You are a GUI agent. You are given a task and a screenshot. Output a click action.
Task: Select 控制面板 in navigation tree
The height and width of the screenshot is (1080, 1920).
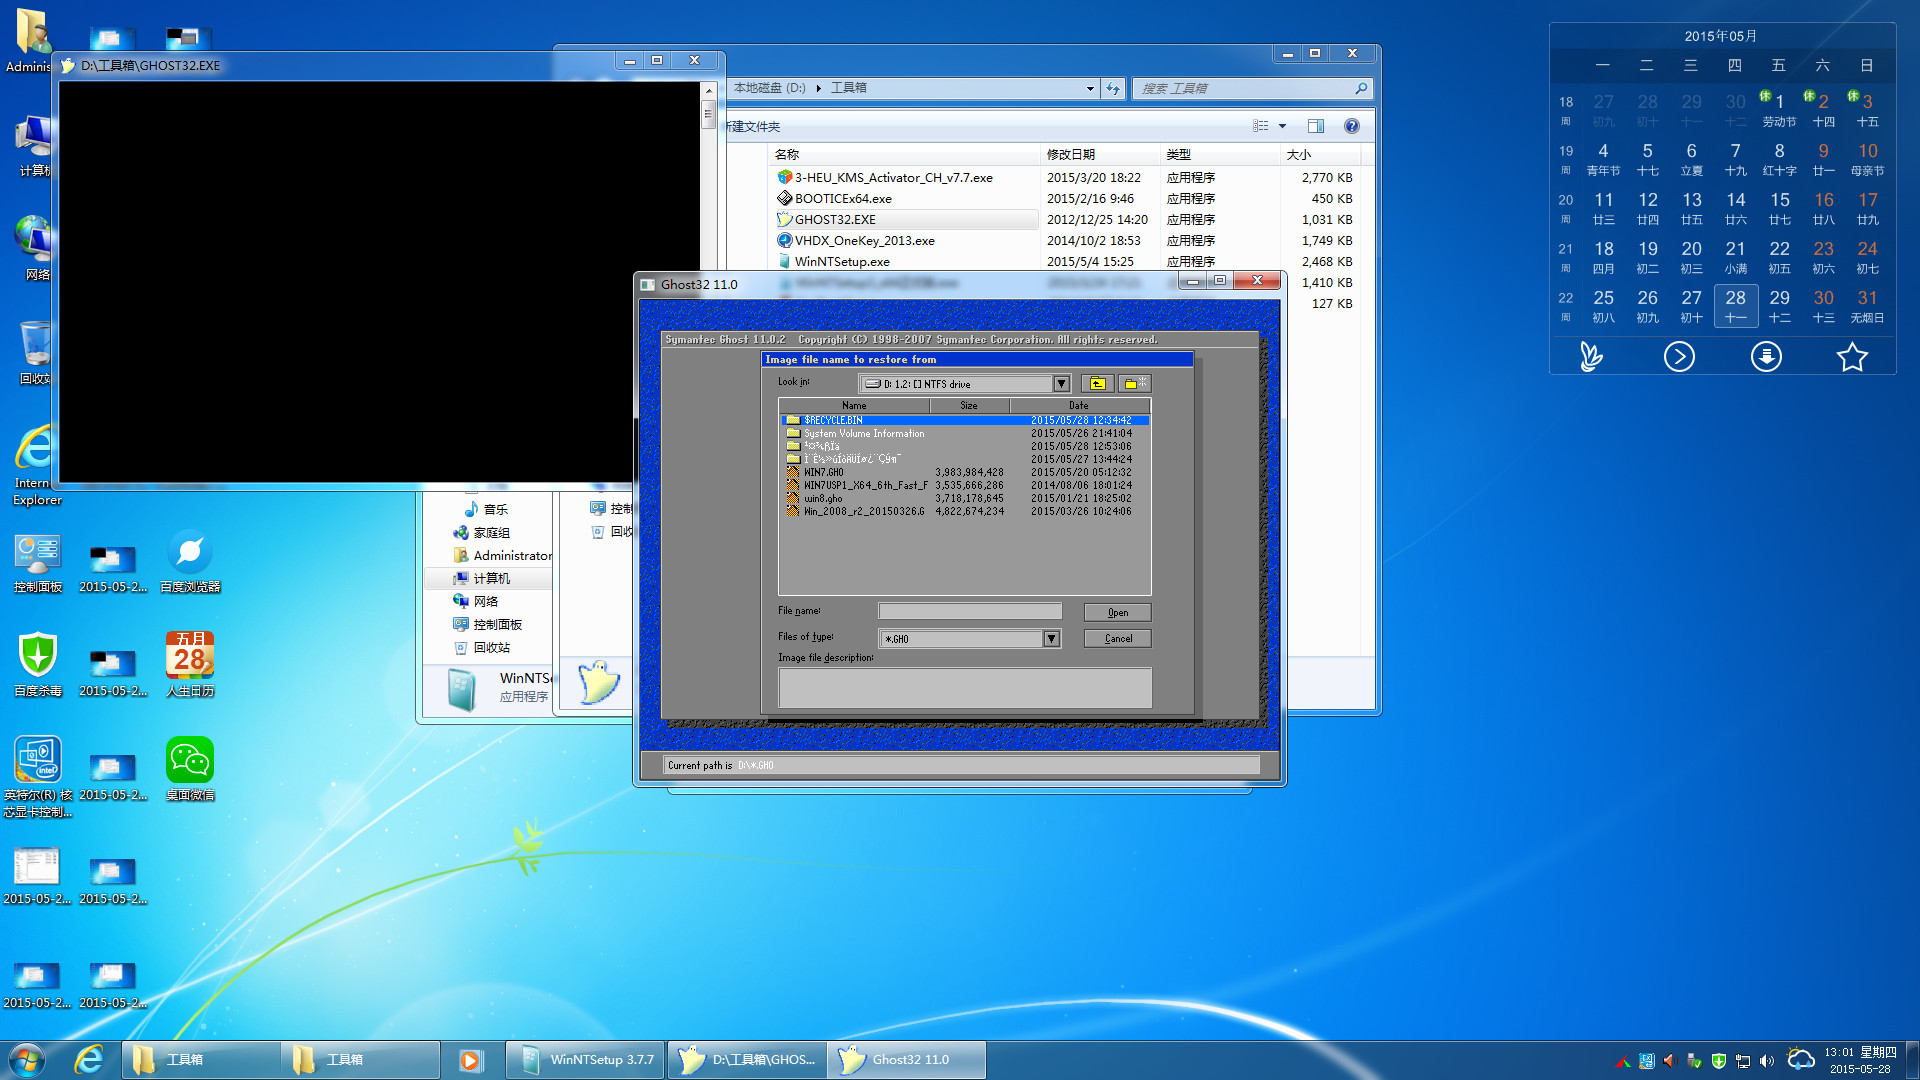point(498,624)
